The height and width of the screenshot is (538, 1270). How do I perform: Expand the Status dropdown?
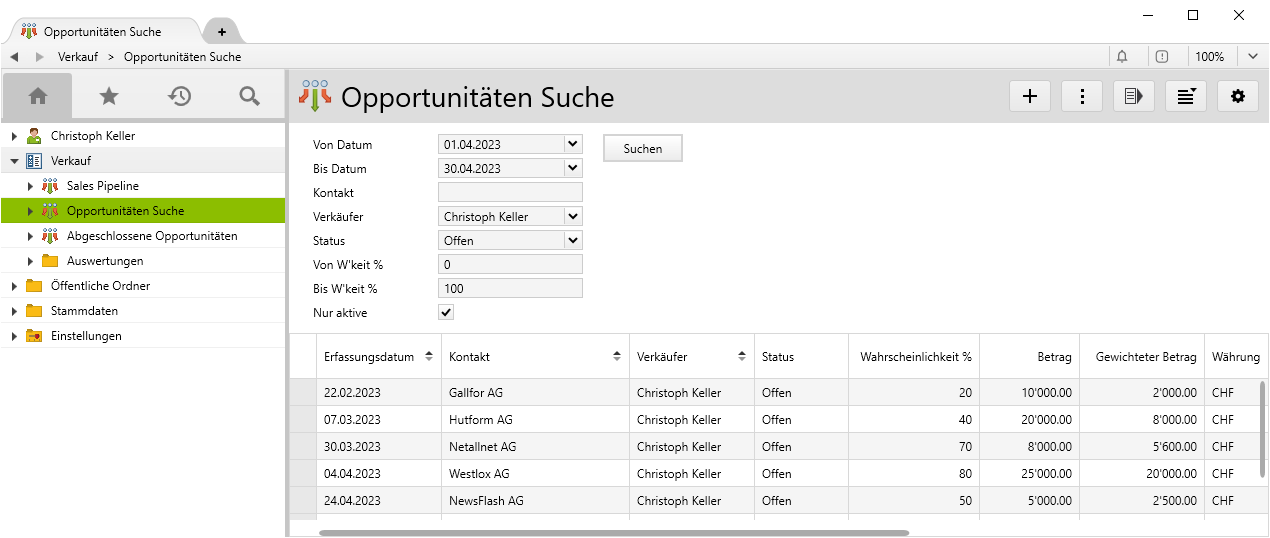[572, 241]
